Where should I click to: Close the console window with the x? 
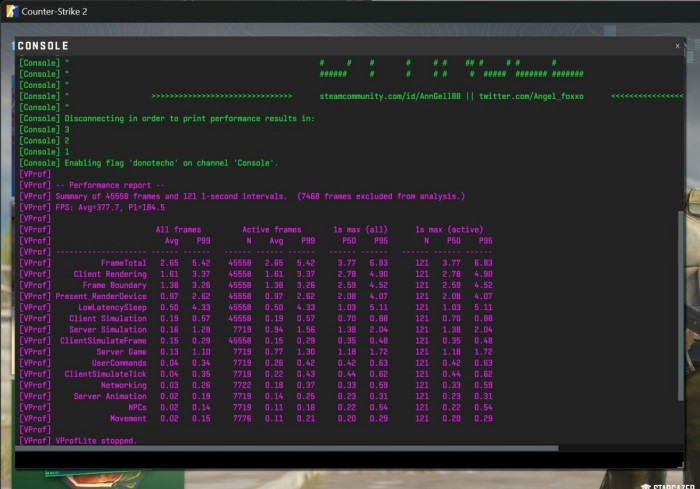click(x=677, y=46)
